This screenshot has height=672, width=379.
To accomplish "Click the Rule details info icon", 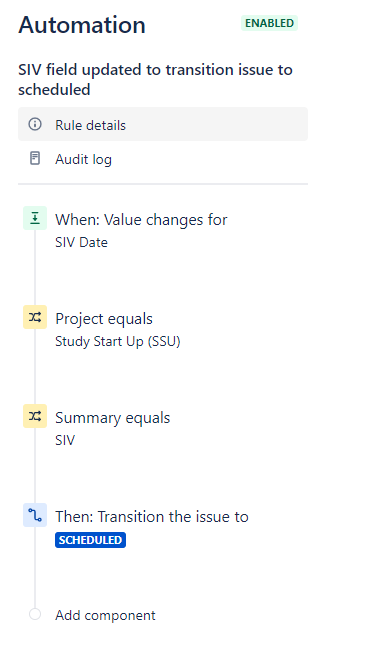I will (x=35, y=124).
